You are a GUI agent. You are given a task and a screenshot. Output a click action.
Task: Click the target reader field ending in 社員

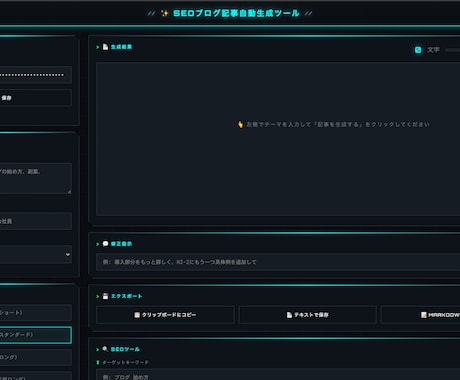click(x=36, y=221)
